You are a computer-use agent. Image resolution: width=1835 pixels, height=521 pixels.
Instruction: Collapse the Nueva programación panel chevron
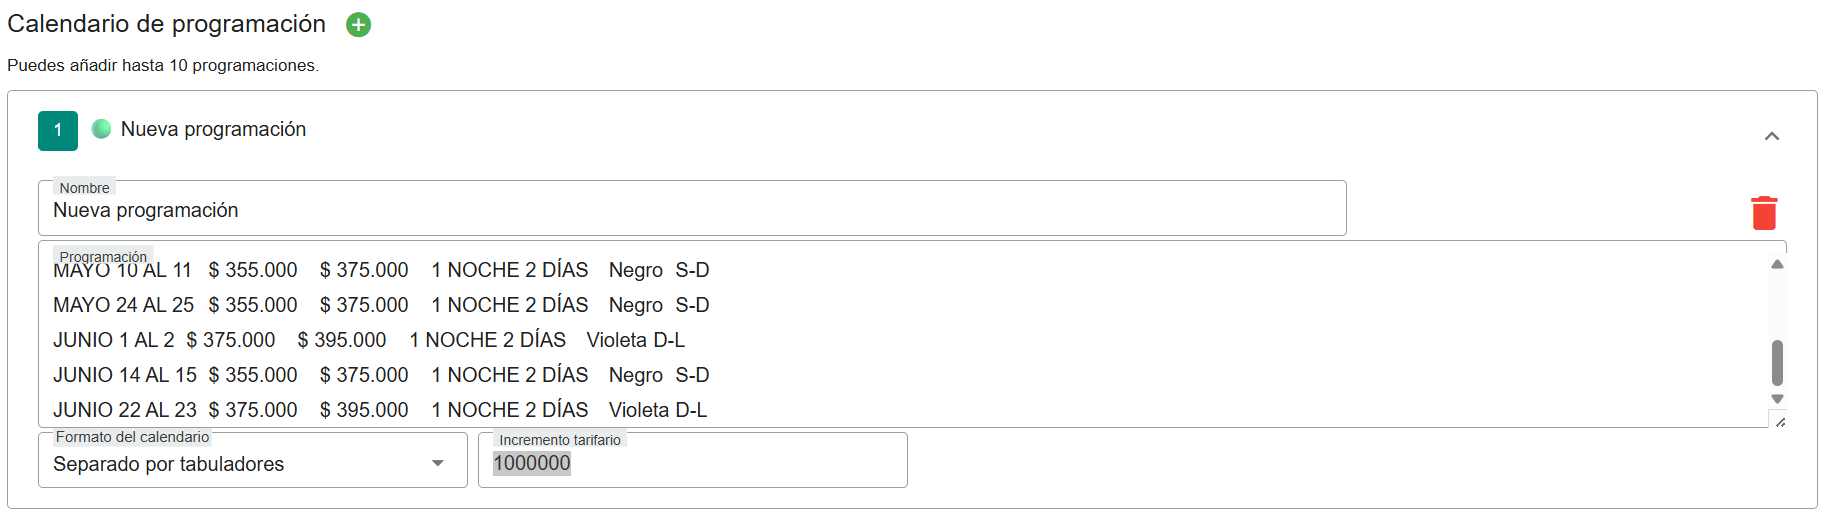tap(1771, 136)
